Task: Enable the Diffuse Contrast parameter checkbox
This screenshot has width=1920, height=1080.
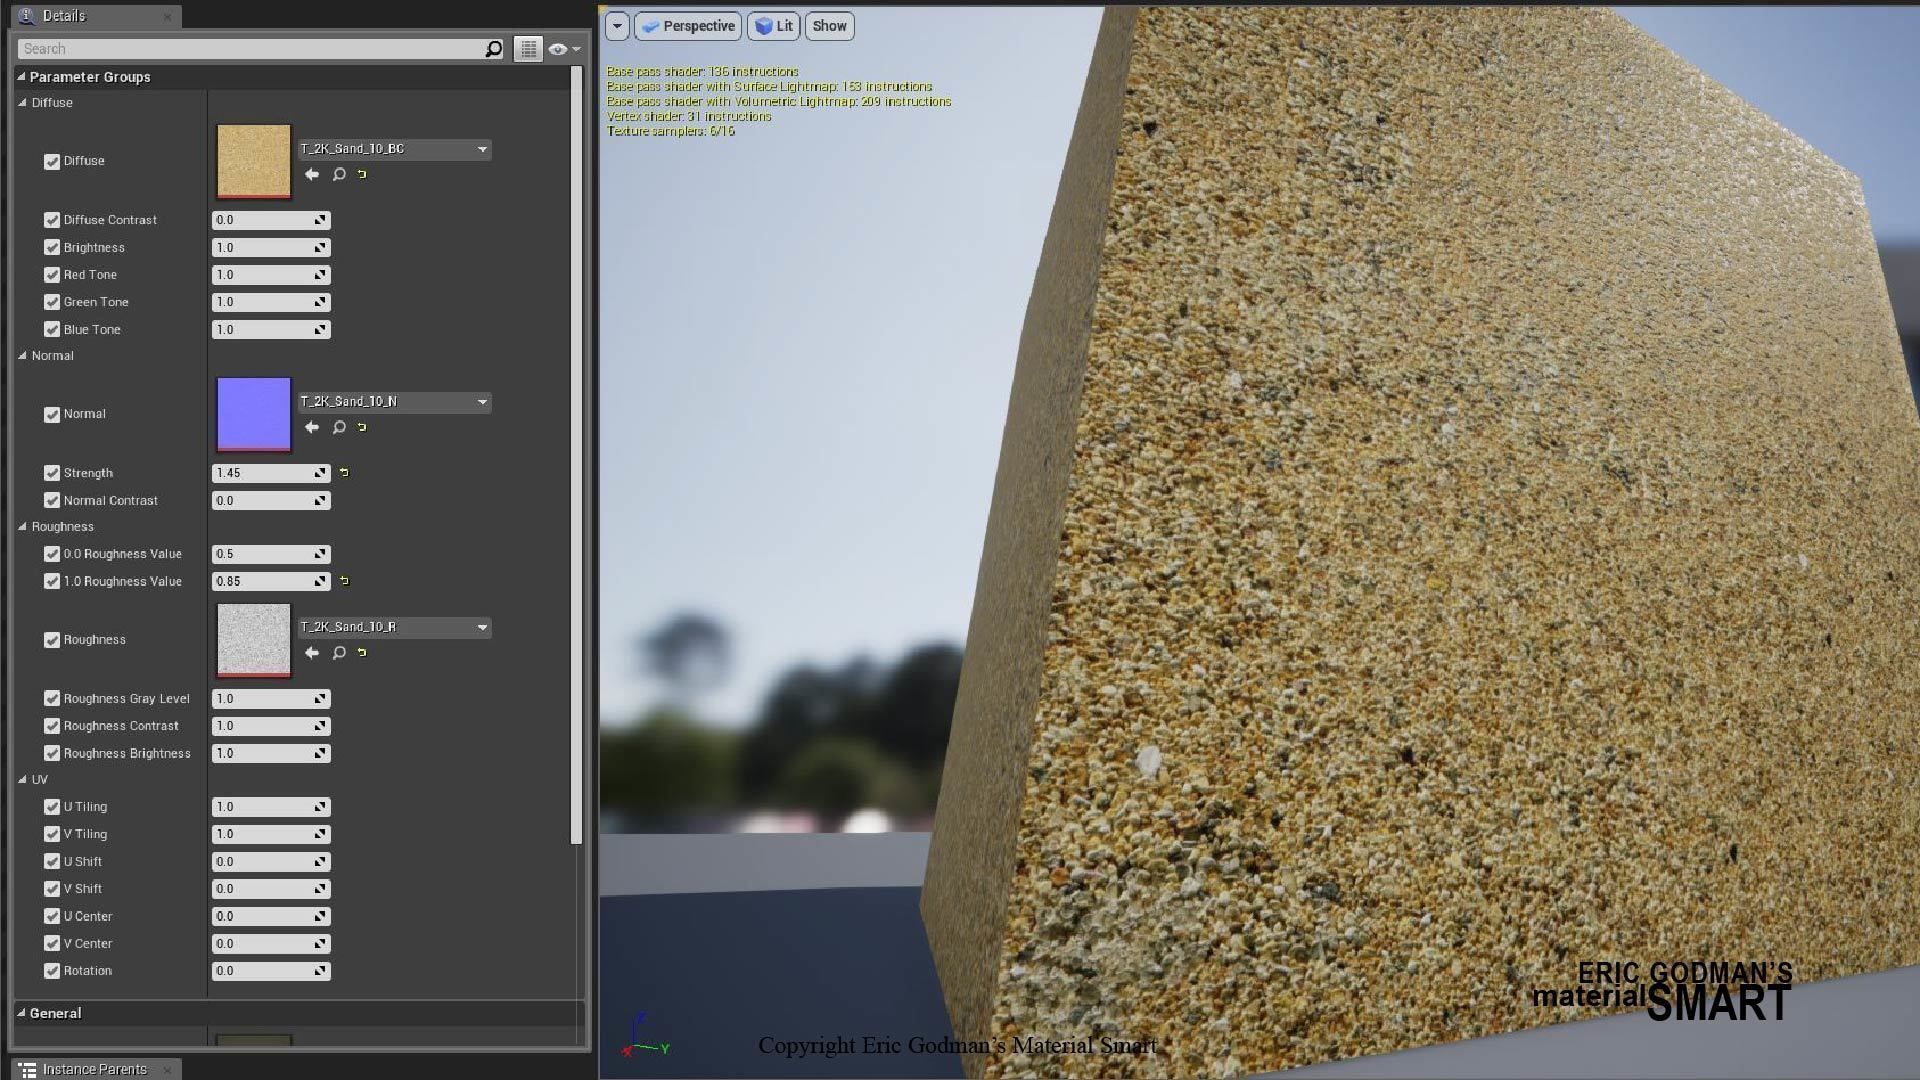Action: click(x=52, y=219)
